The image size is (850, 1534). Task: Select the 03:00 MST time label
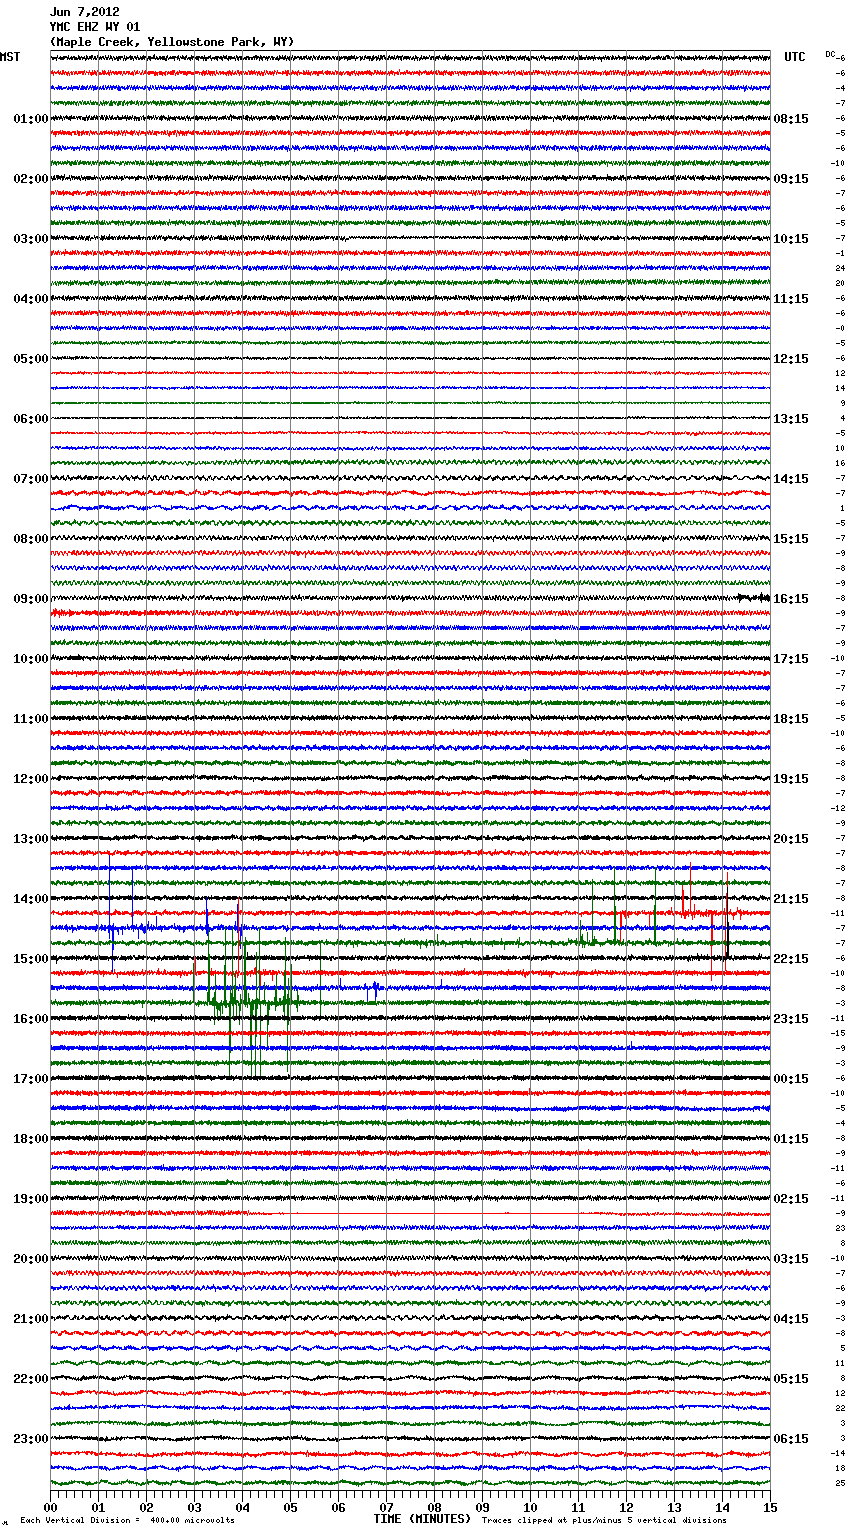click(x=31, y=239)
